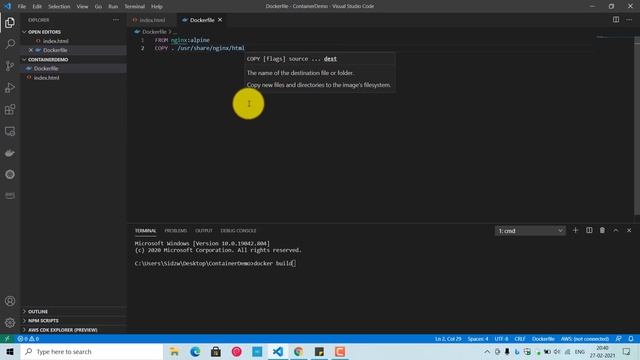
Task: Click Ln 2, Col 29 in status bar
Action: pos(448,339)
